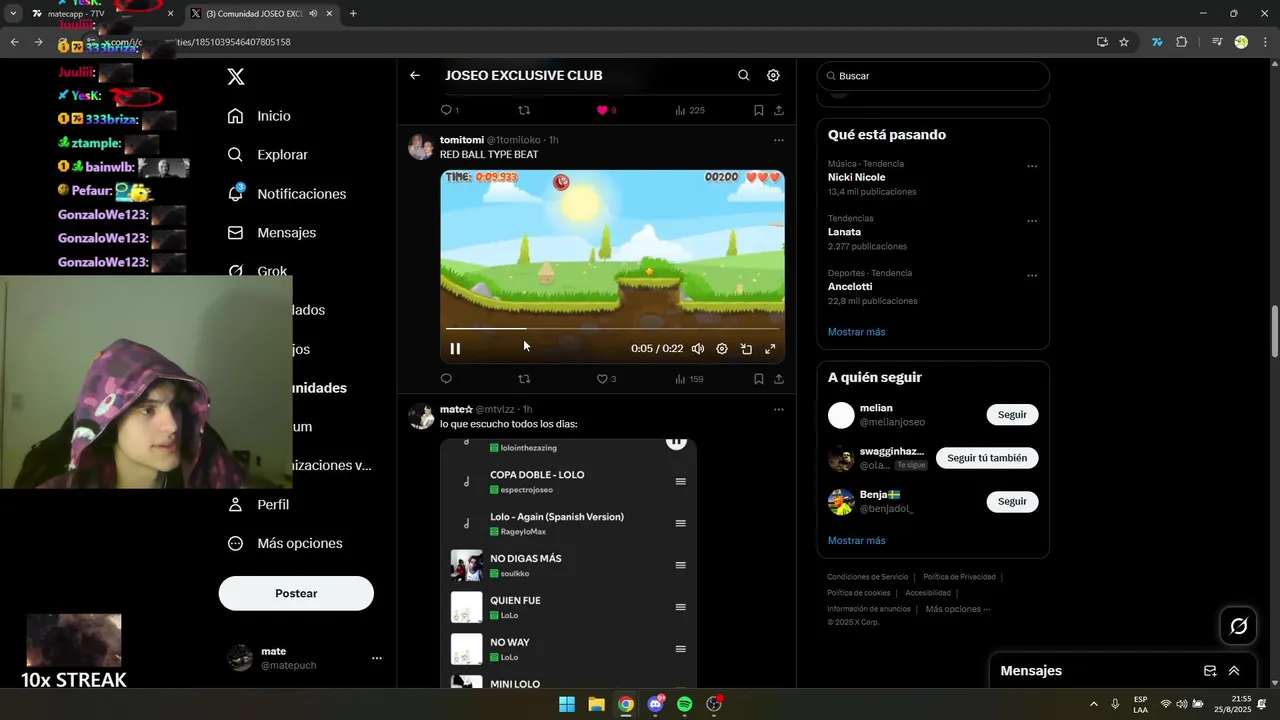
Task: Expand the video to fullscreen
Action: pyautogui.click(x=770, y=349)
